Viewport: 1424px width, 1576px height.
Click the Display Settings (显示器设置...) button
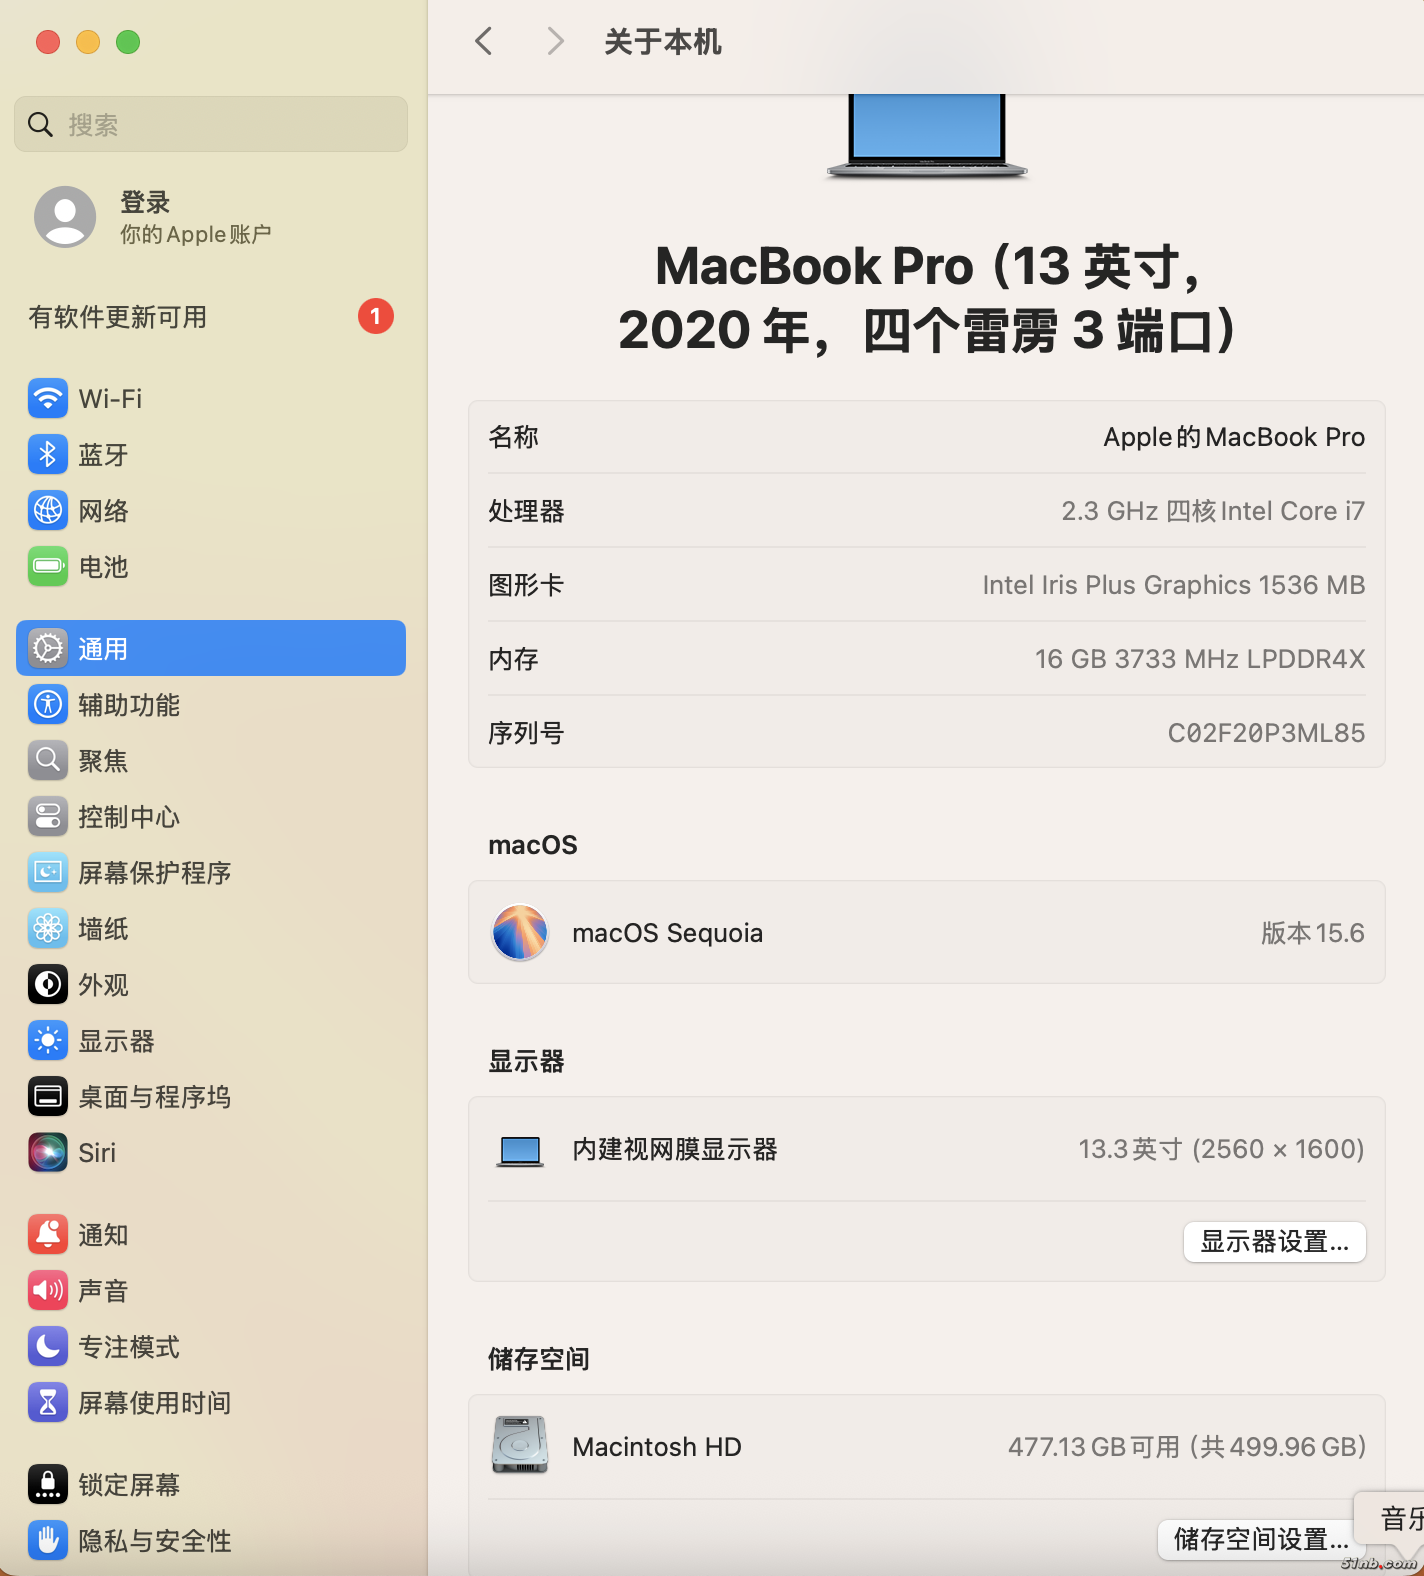click(x=1274, y=1241)
